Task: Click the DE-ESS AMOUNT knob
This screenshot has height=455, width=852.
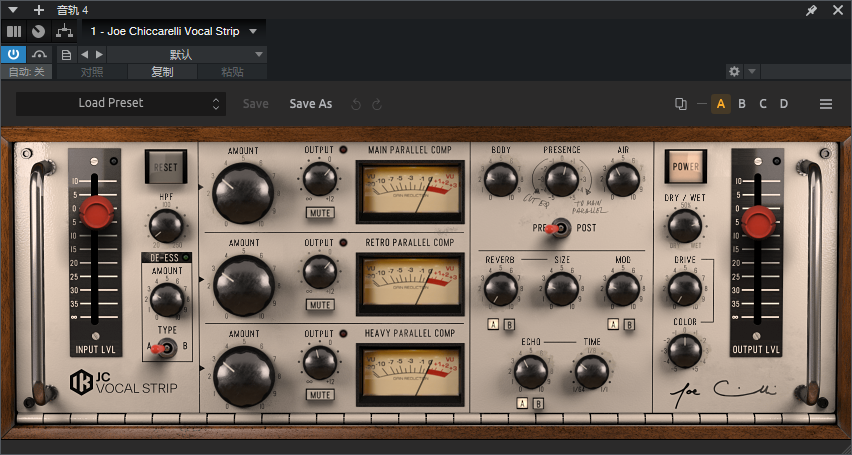Action: [167, 300]
